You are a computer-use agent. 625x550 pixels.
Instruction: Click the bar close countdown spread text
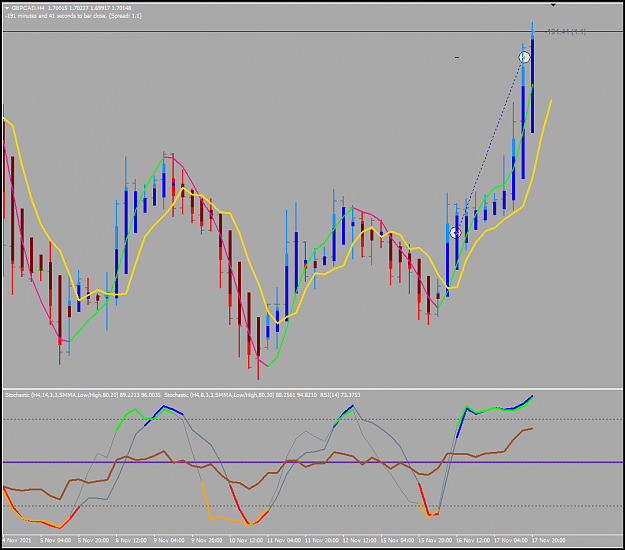pyautogui.click(x=73, y=16)
